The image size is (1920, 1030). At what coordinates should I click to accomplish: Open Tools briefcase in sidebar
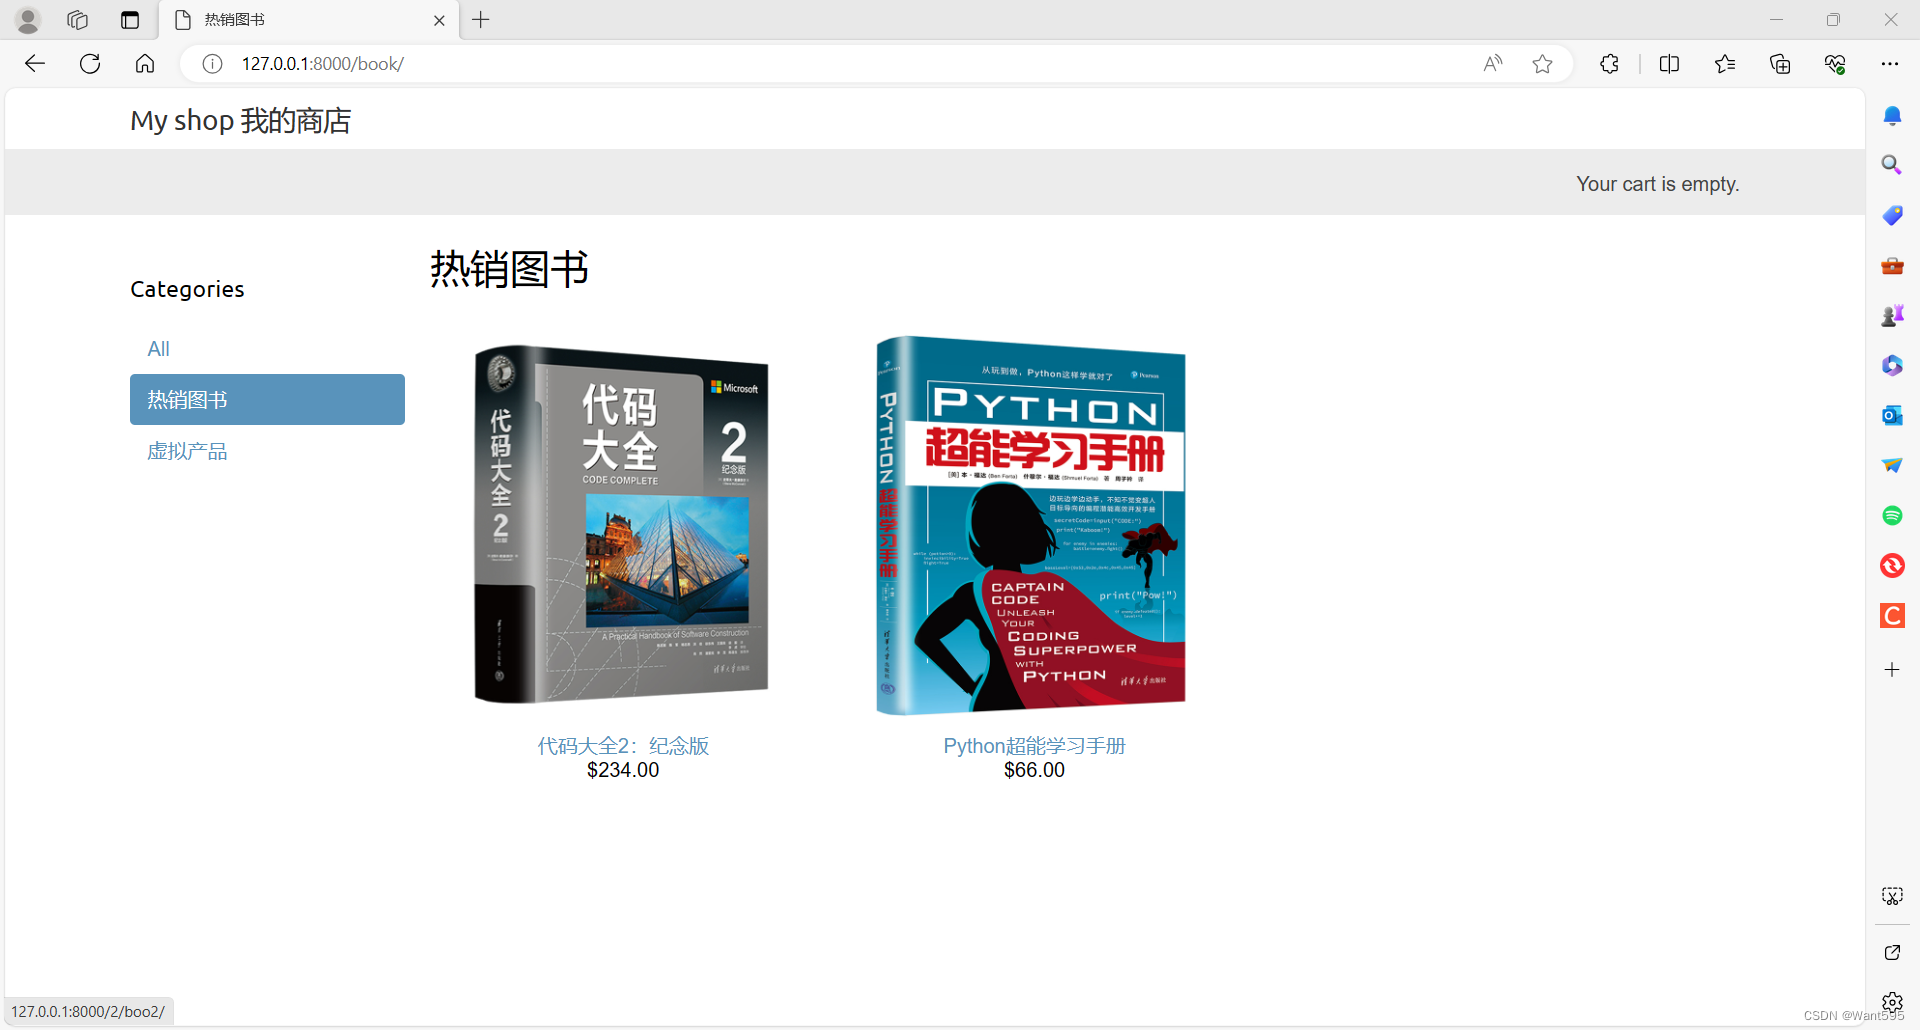tap(1892, 265)
